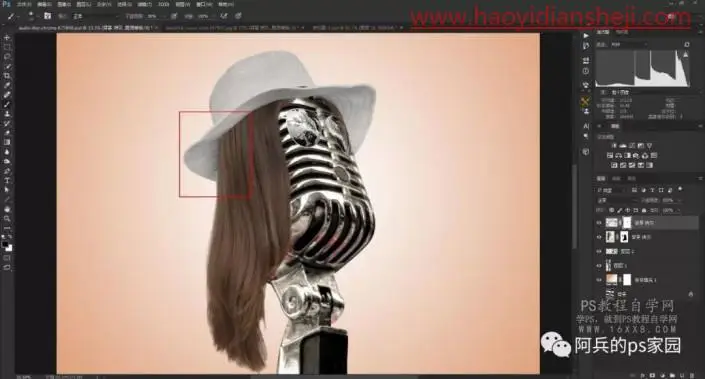
Task: Switch to the Paths tab
Action: pyautogui.click(x=631, y=179)
